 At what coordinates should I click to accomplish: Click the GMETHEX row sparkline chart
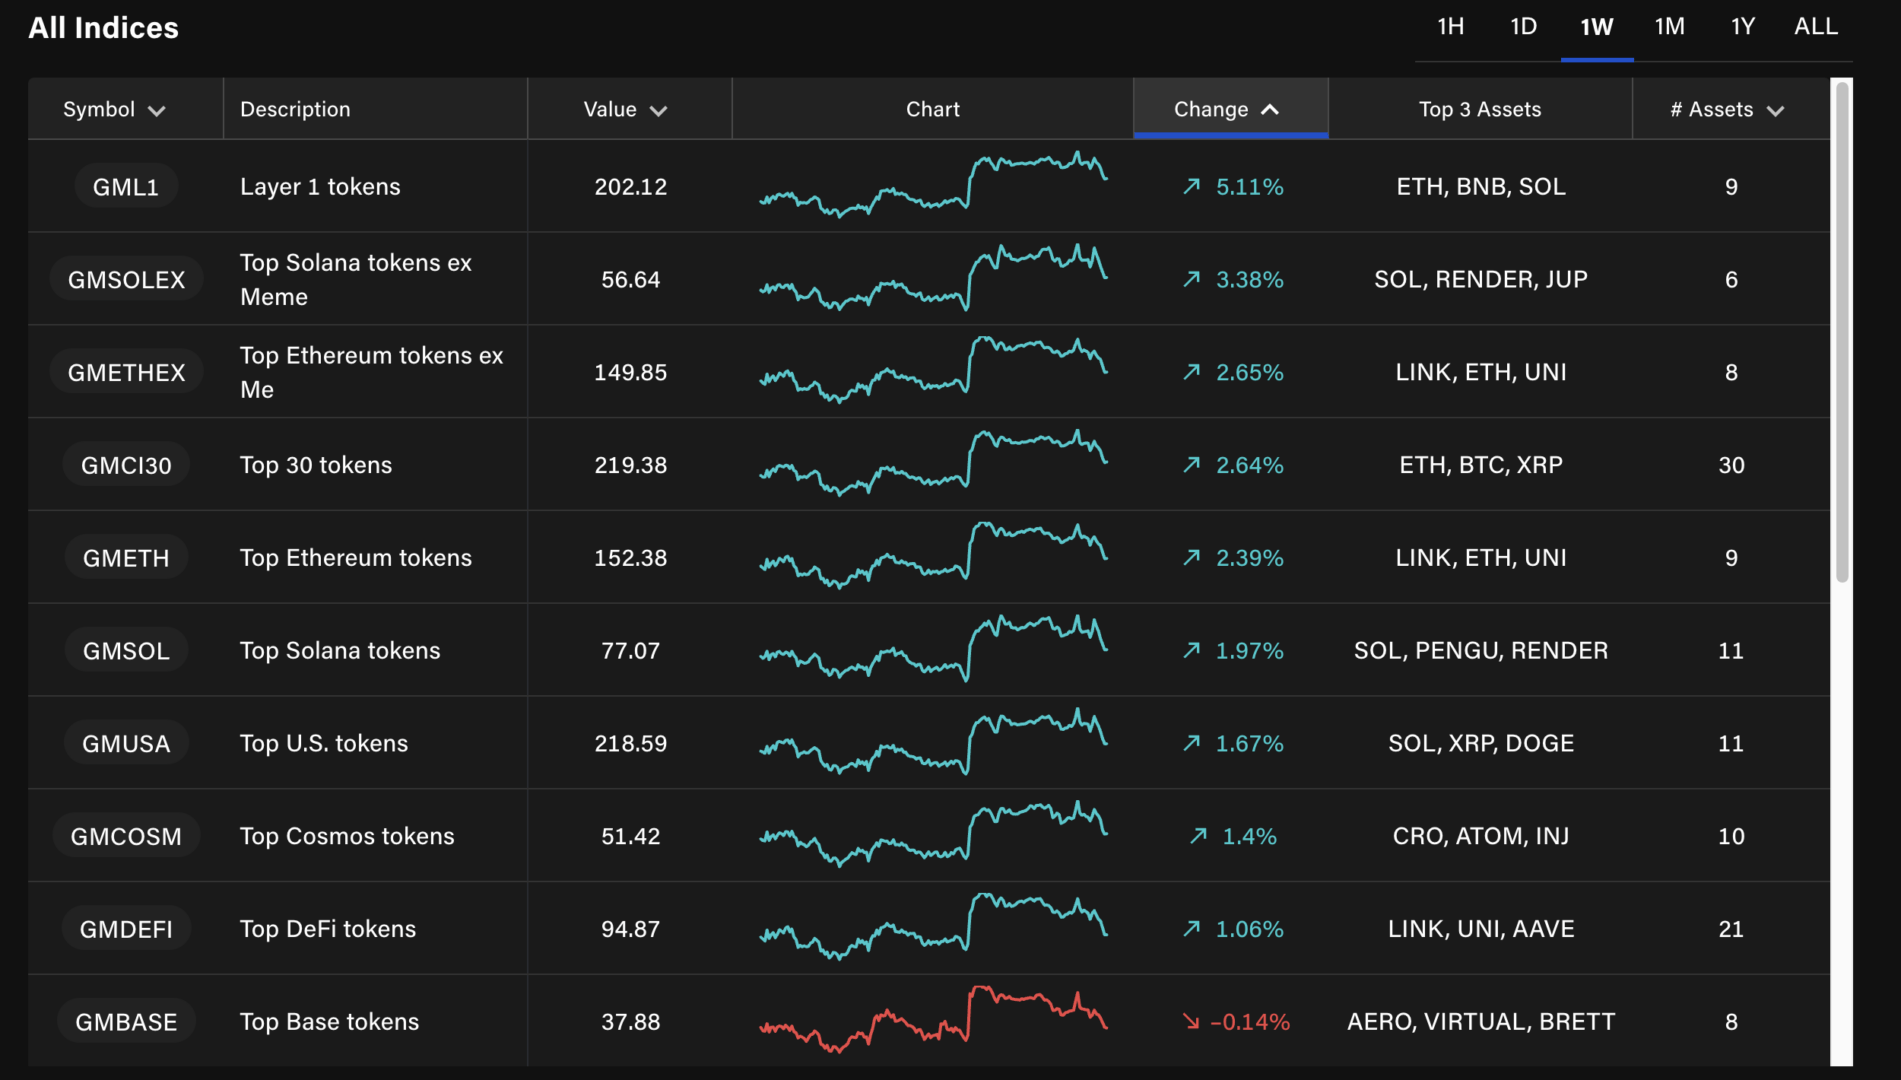tap(933, 370)
